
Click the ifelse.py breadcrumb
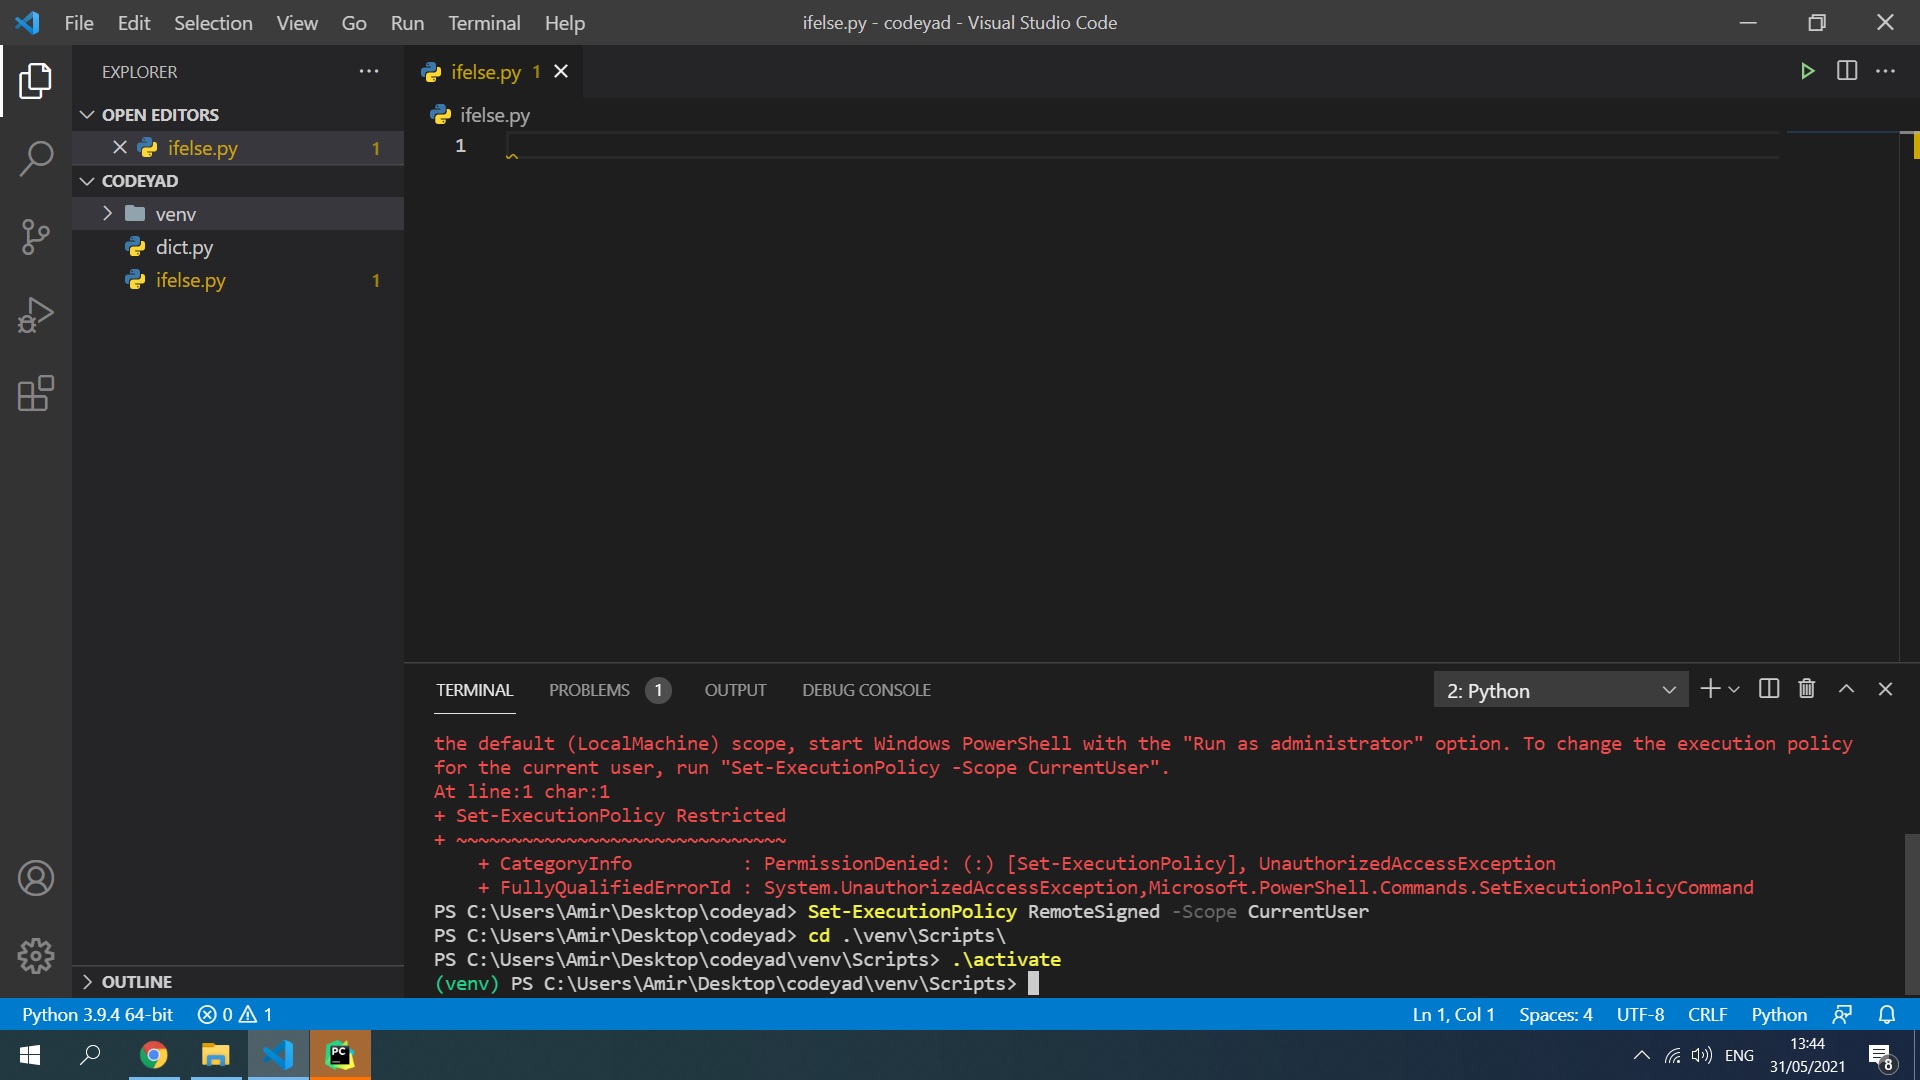pyautogui.click(x=481, y=115)
